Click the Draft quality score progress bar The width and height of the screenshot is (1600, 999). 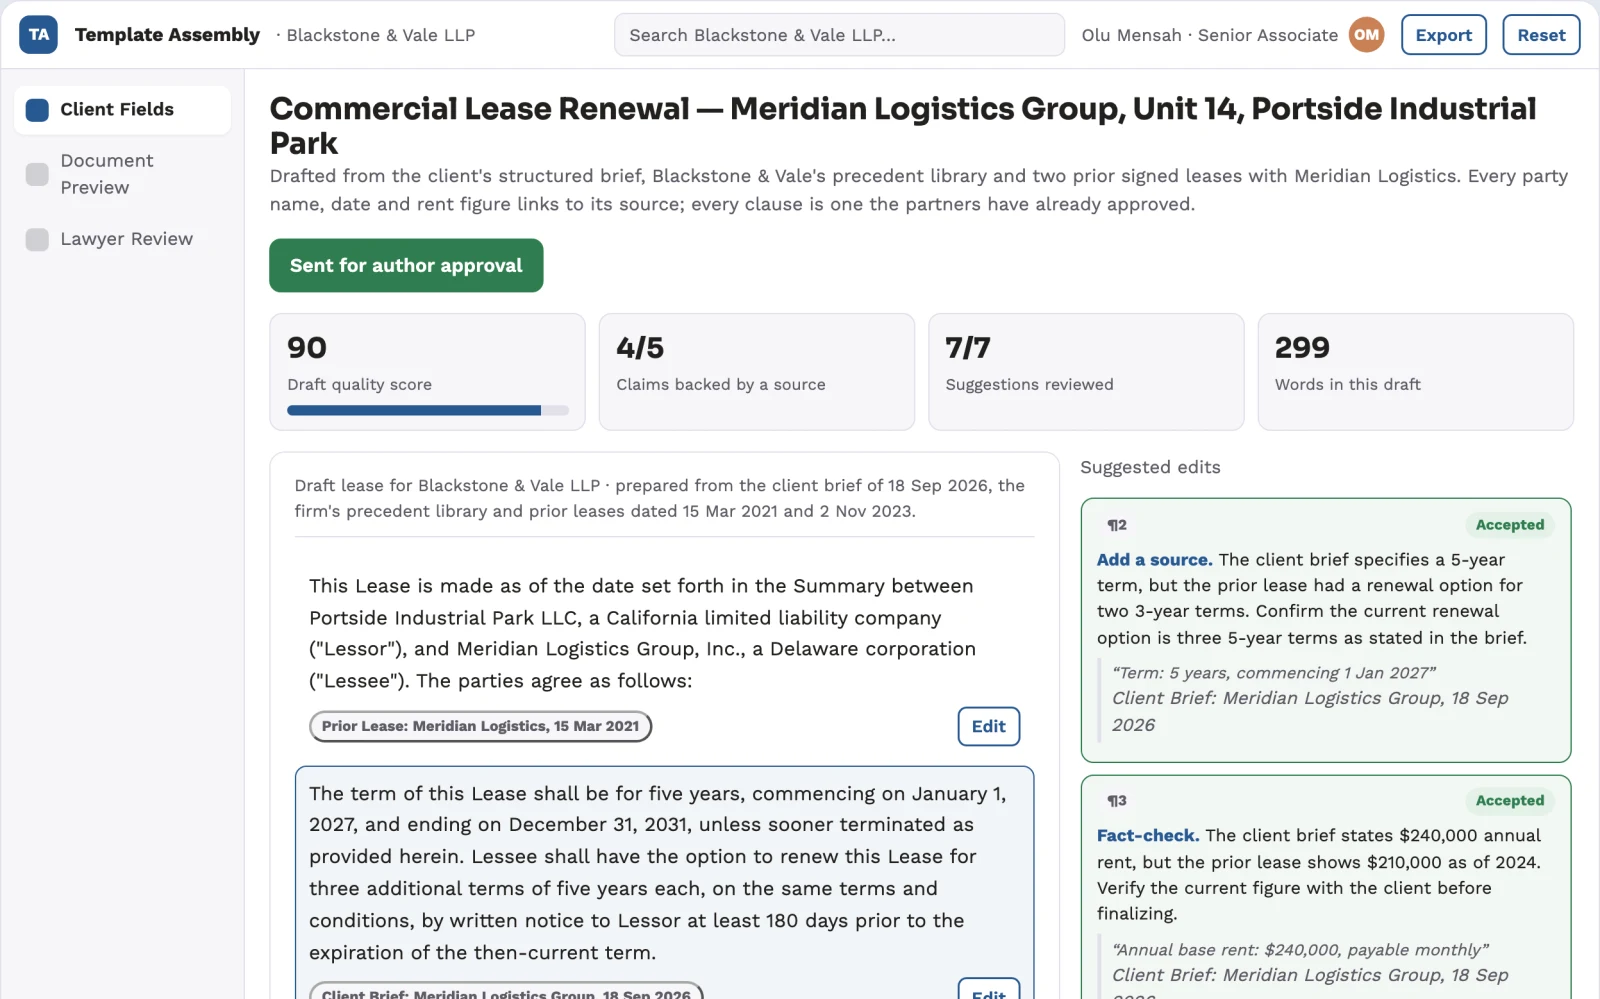point(428,410)
